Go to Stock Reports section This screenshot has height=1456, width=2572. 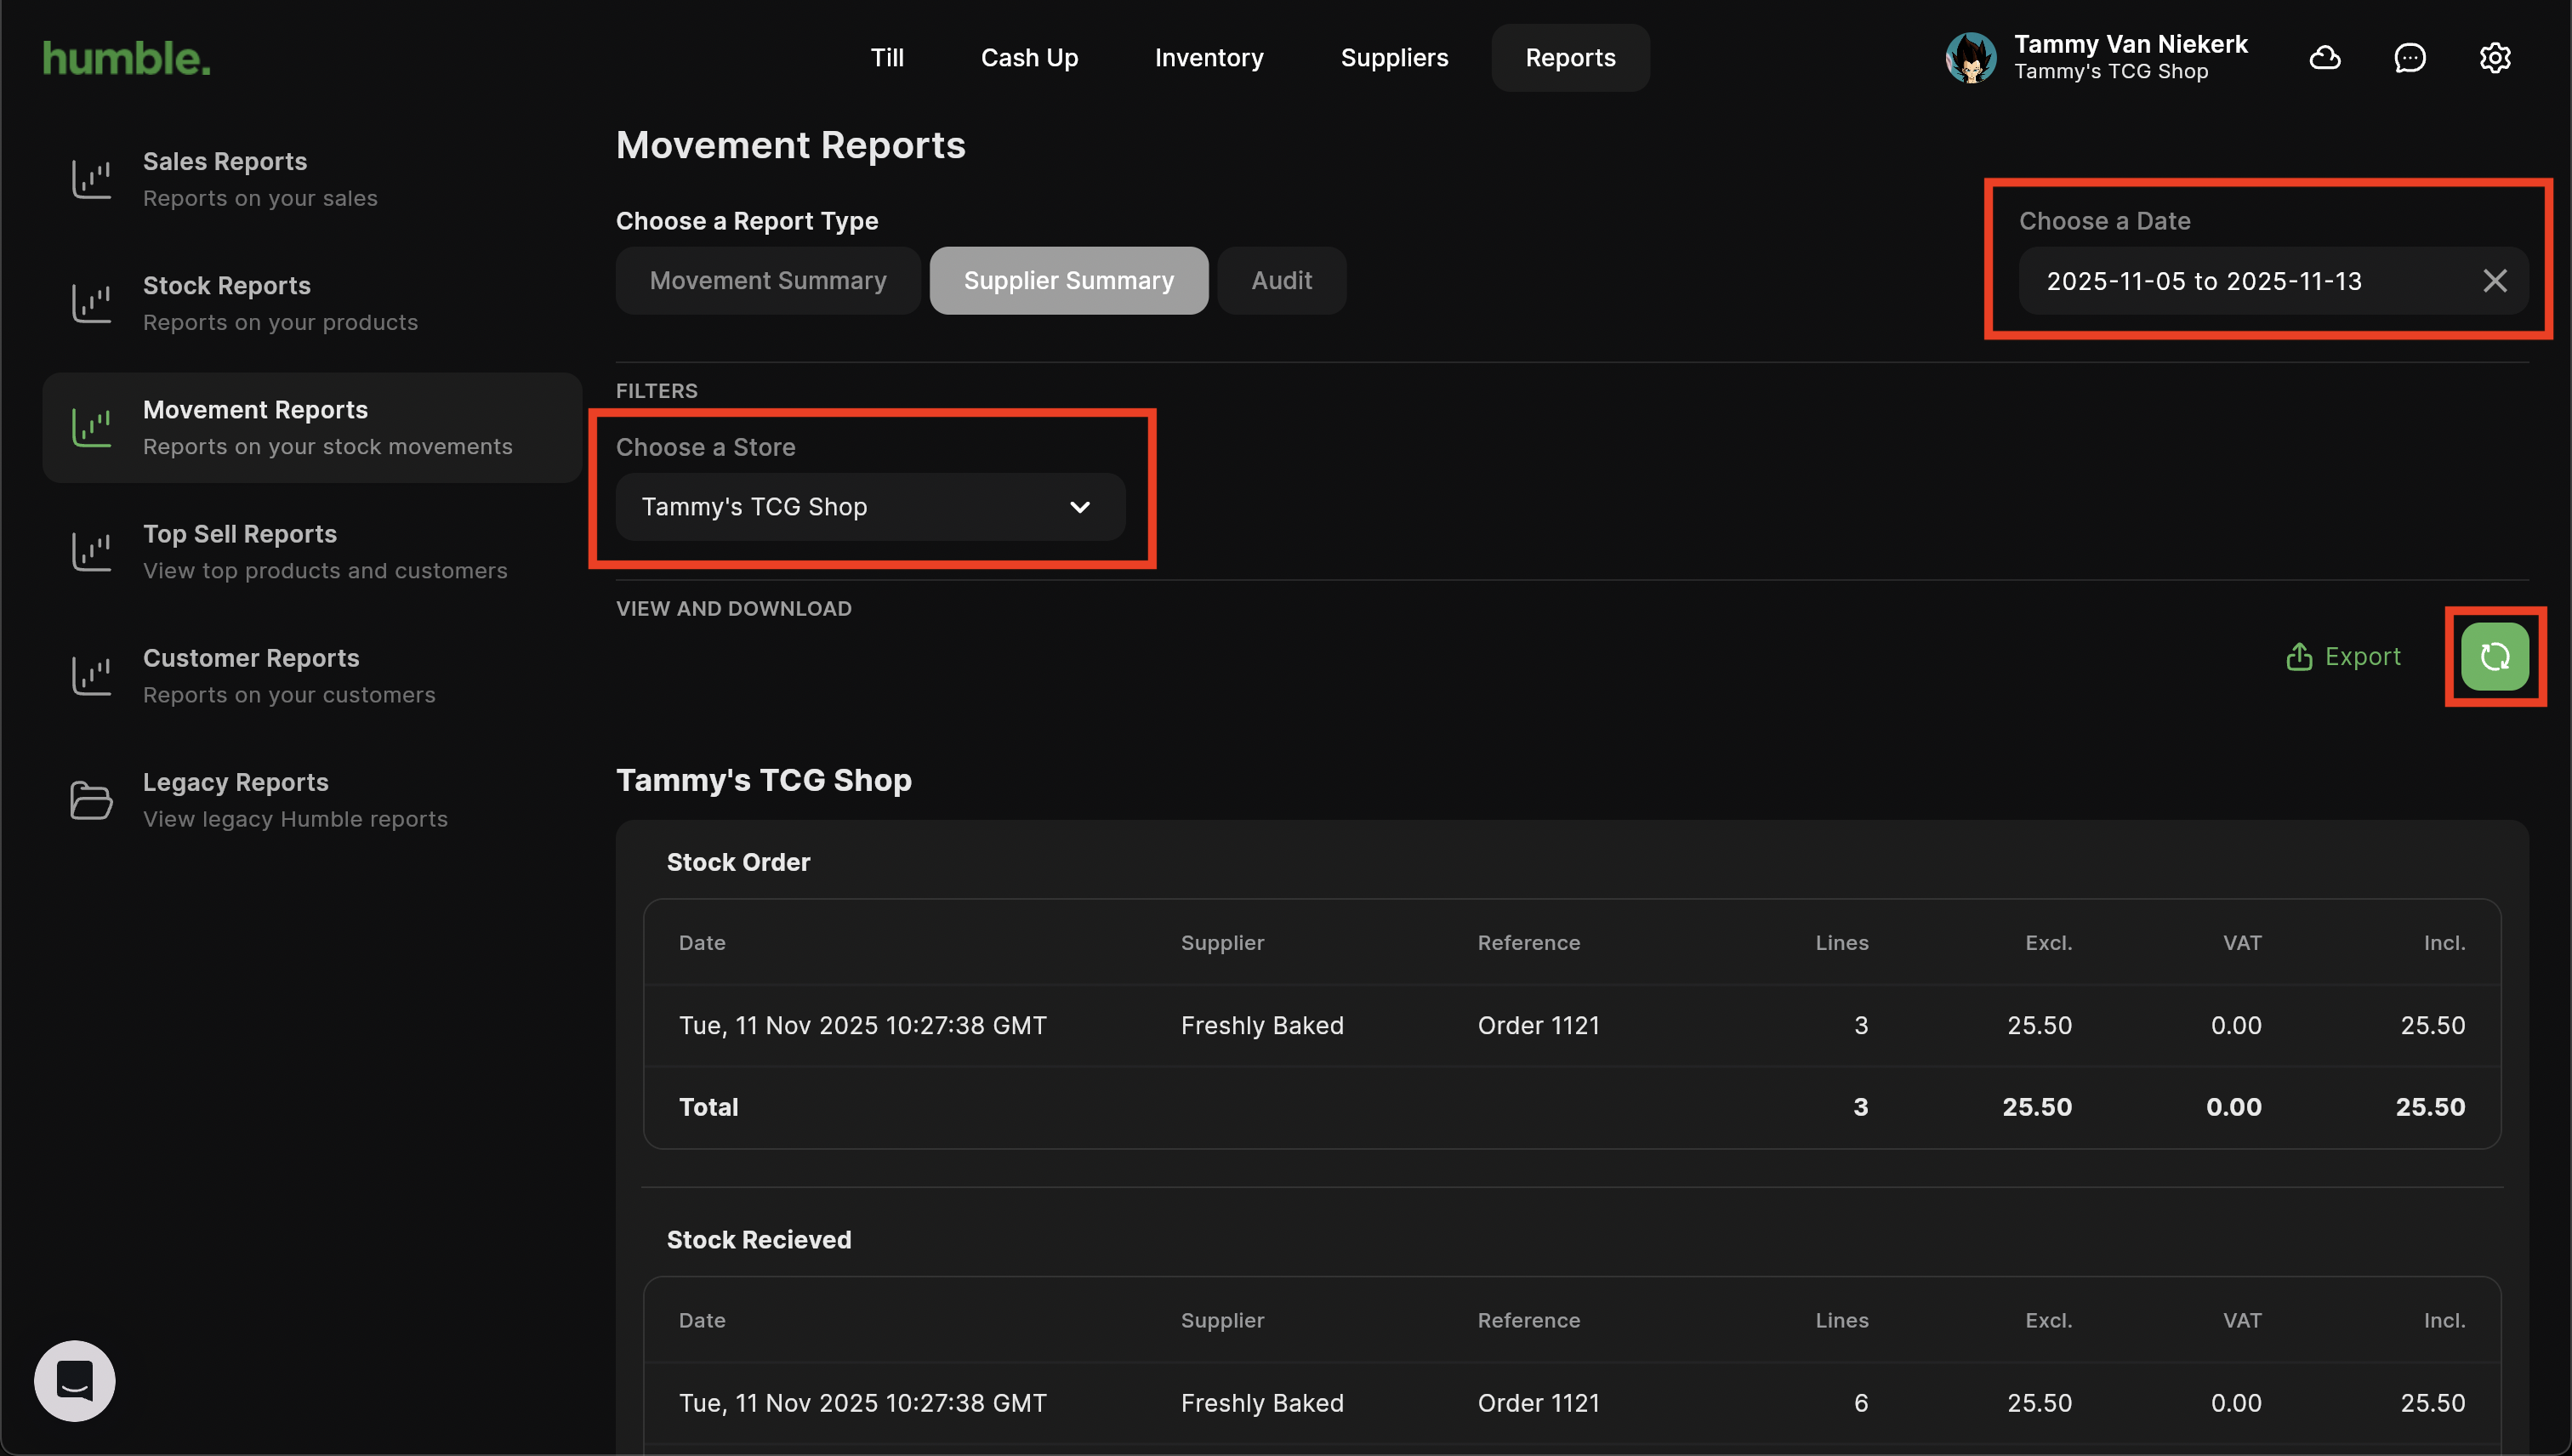280,303
